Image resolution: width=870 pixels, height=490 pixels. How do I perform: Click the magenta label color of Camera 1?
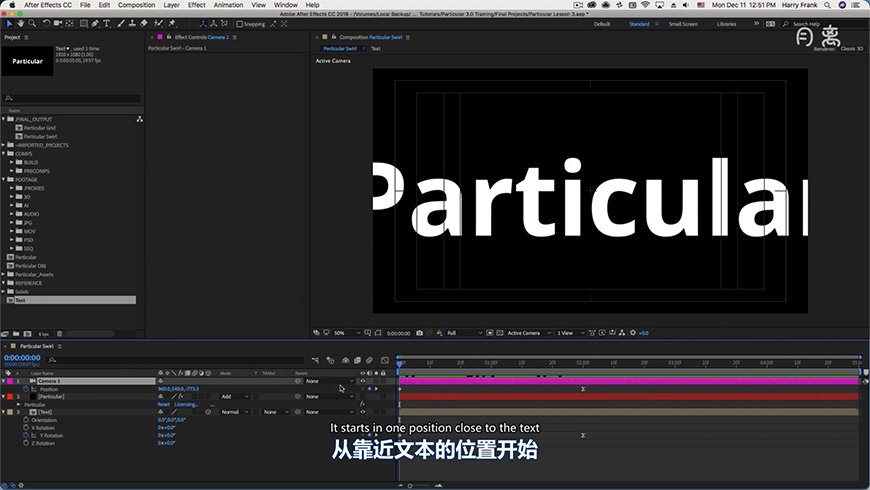click(x=10, y=381)
